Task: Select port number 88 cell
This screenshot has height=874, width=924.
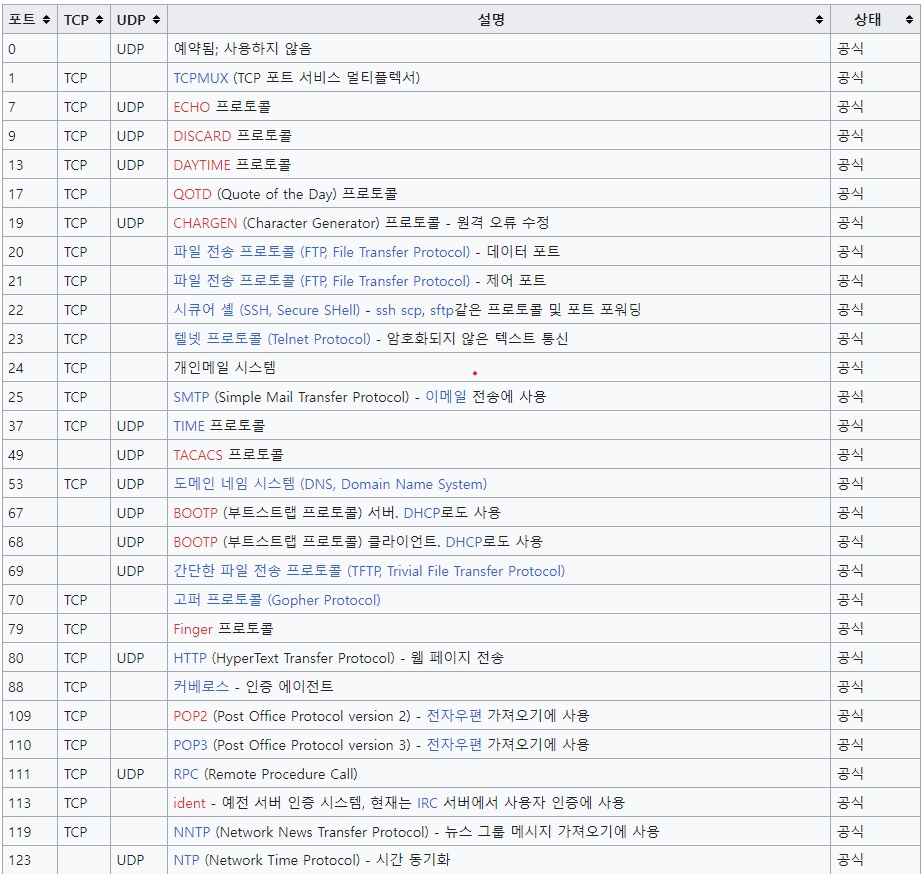Action: click(x=30, y=687)
